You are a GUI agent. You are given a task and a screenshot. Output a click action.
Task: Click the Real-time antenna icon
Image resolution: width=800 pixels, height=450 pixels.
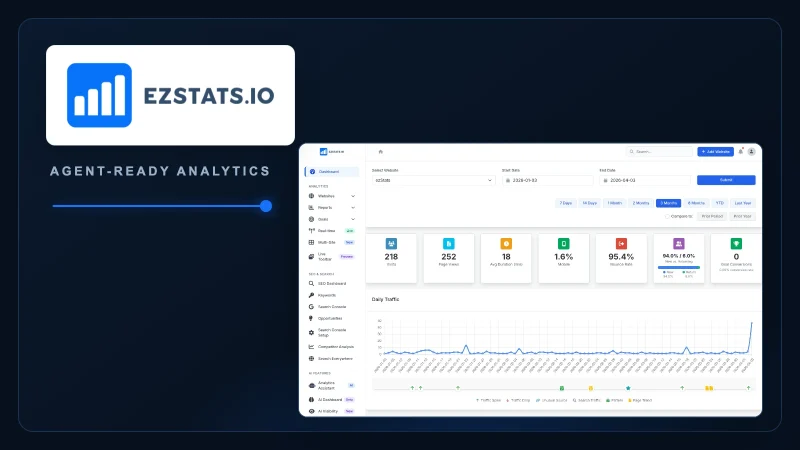(x=311, y=231)
